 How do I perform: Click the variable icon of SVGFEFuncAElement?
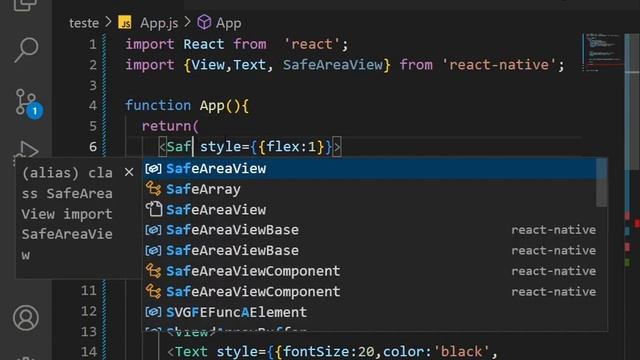pyautogui.click(x=153, y=312)
